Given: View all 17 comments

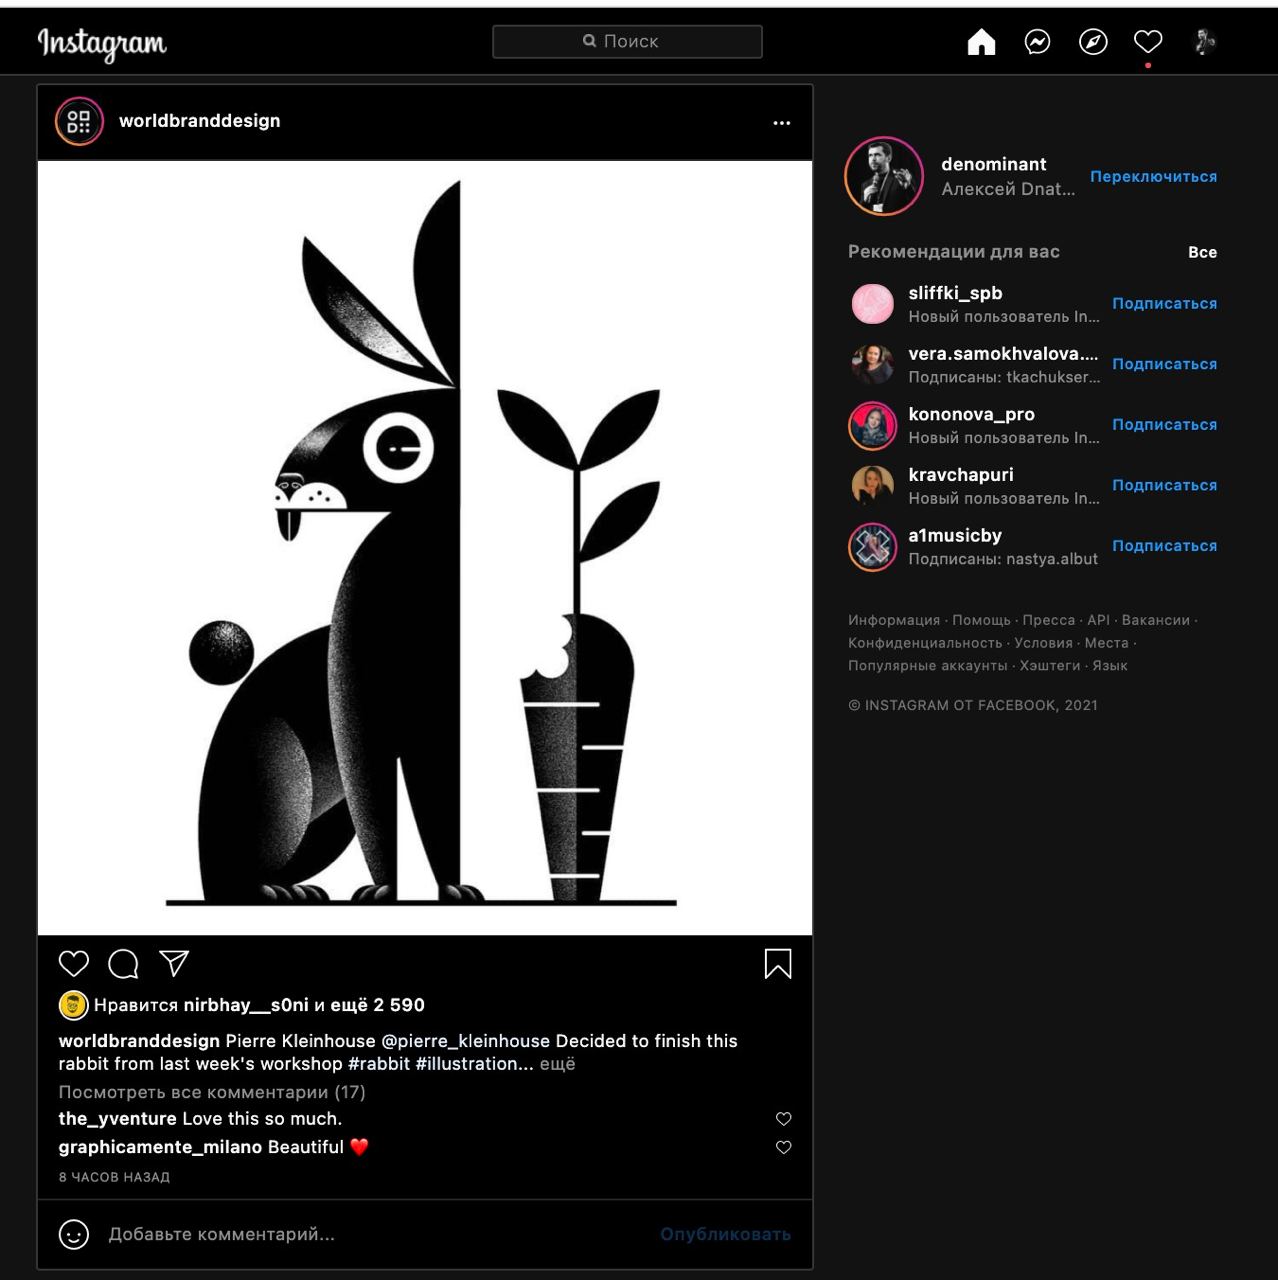Looking at the screenshot, I should tap(212, 1092).
